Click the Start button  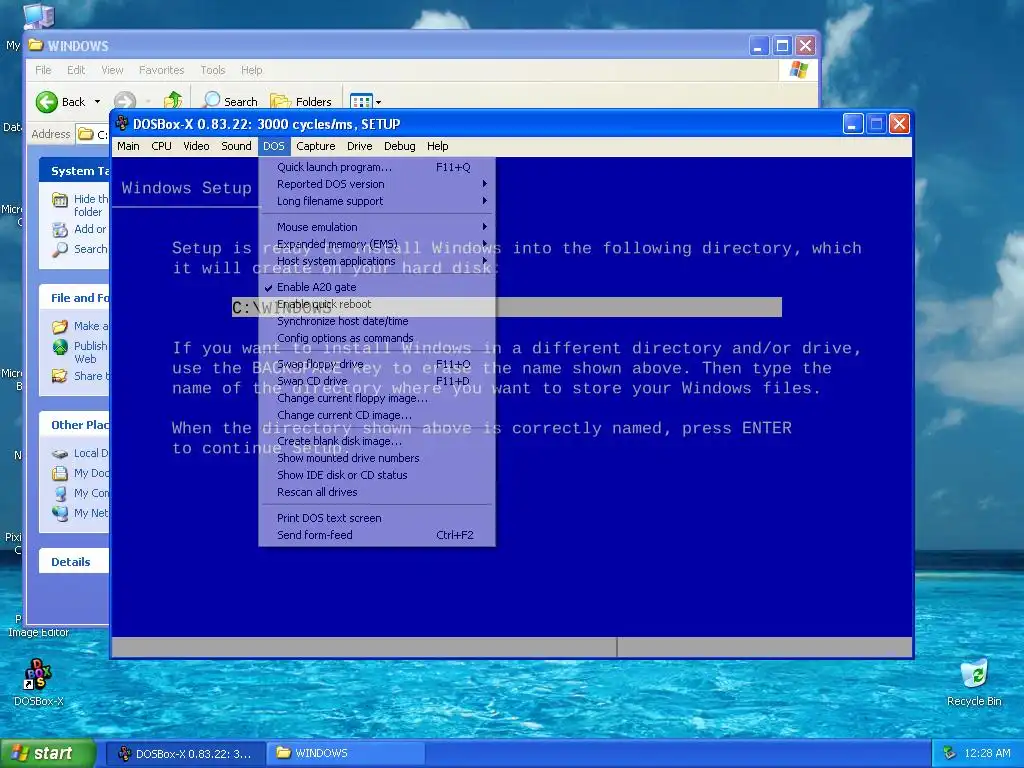tap(48, 753)
